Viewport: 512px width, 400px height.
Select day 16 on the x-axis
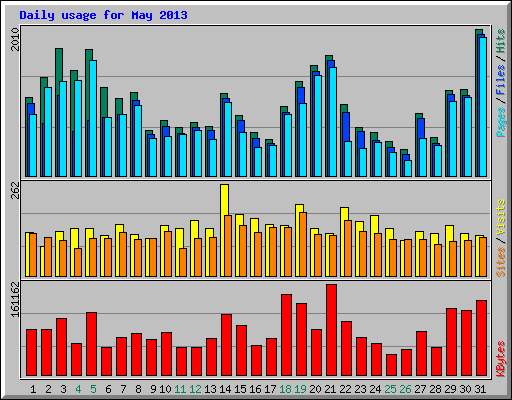tap(255, 389)
